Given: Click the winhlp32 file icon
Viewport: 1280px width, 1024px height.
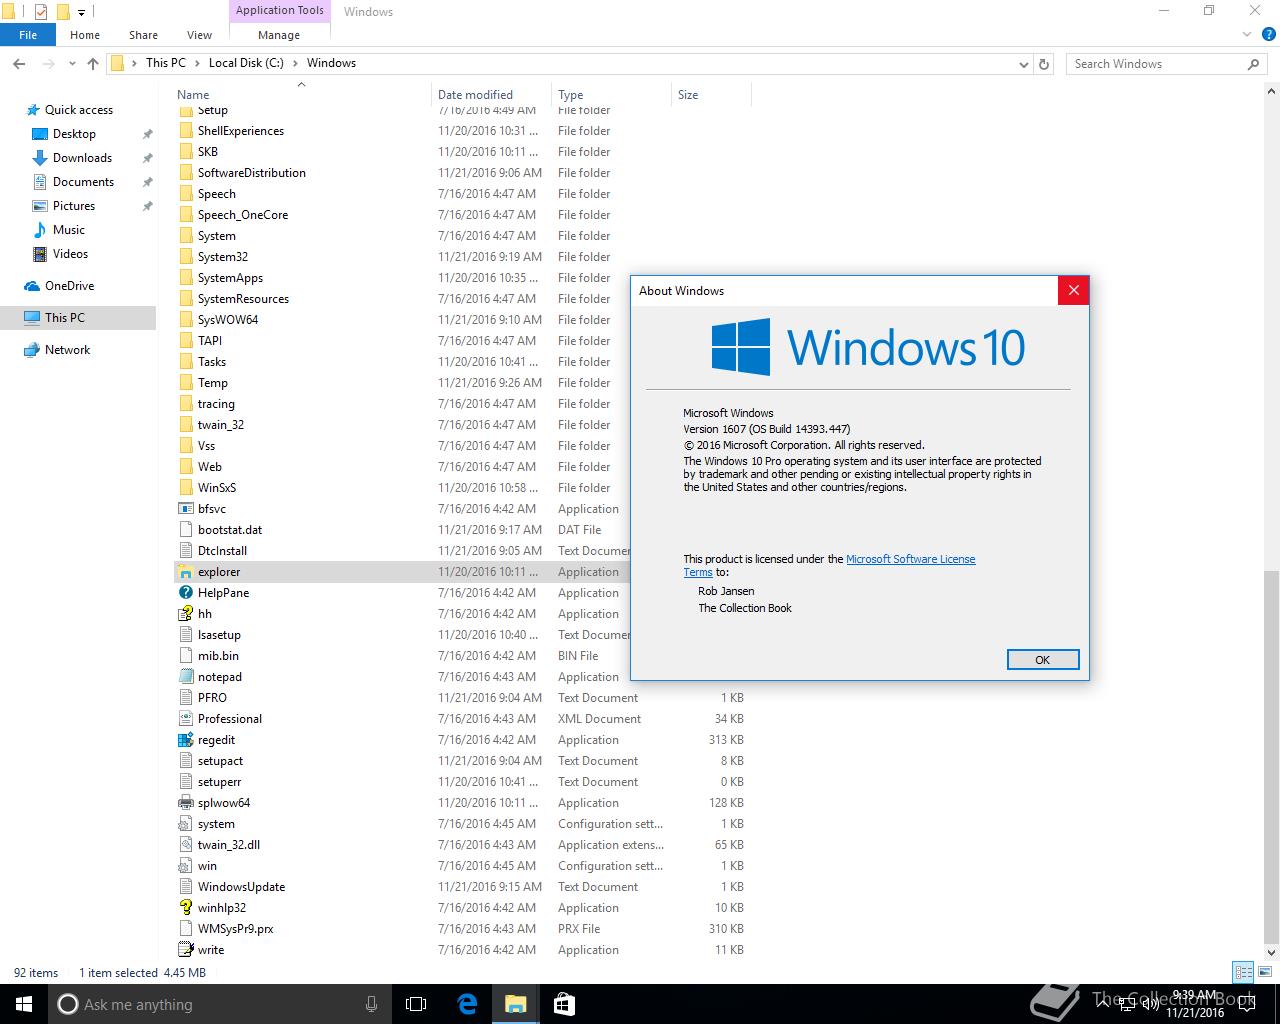Looking at the screenshot, I should click(185, 908).
